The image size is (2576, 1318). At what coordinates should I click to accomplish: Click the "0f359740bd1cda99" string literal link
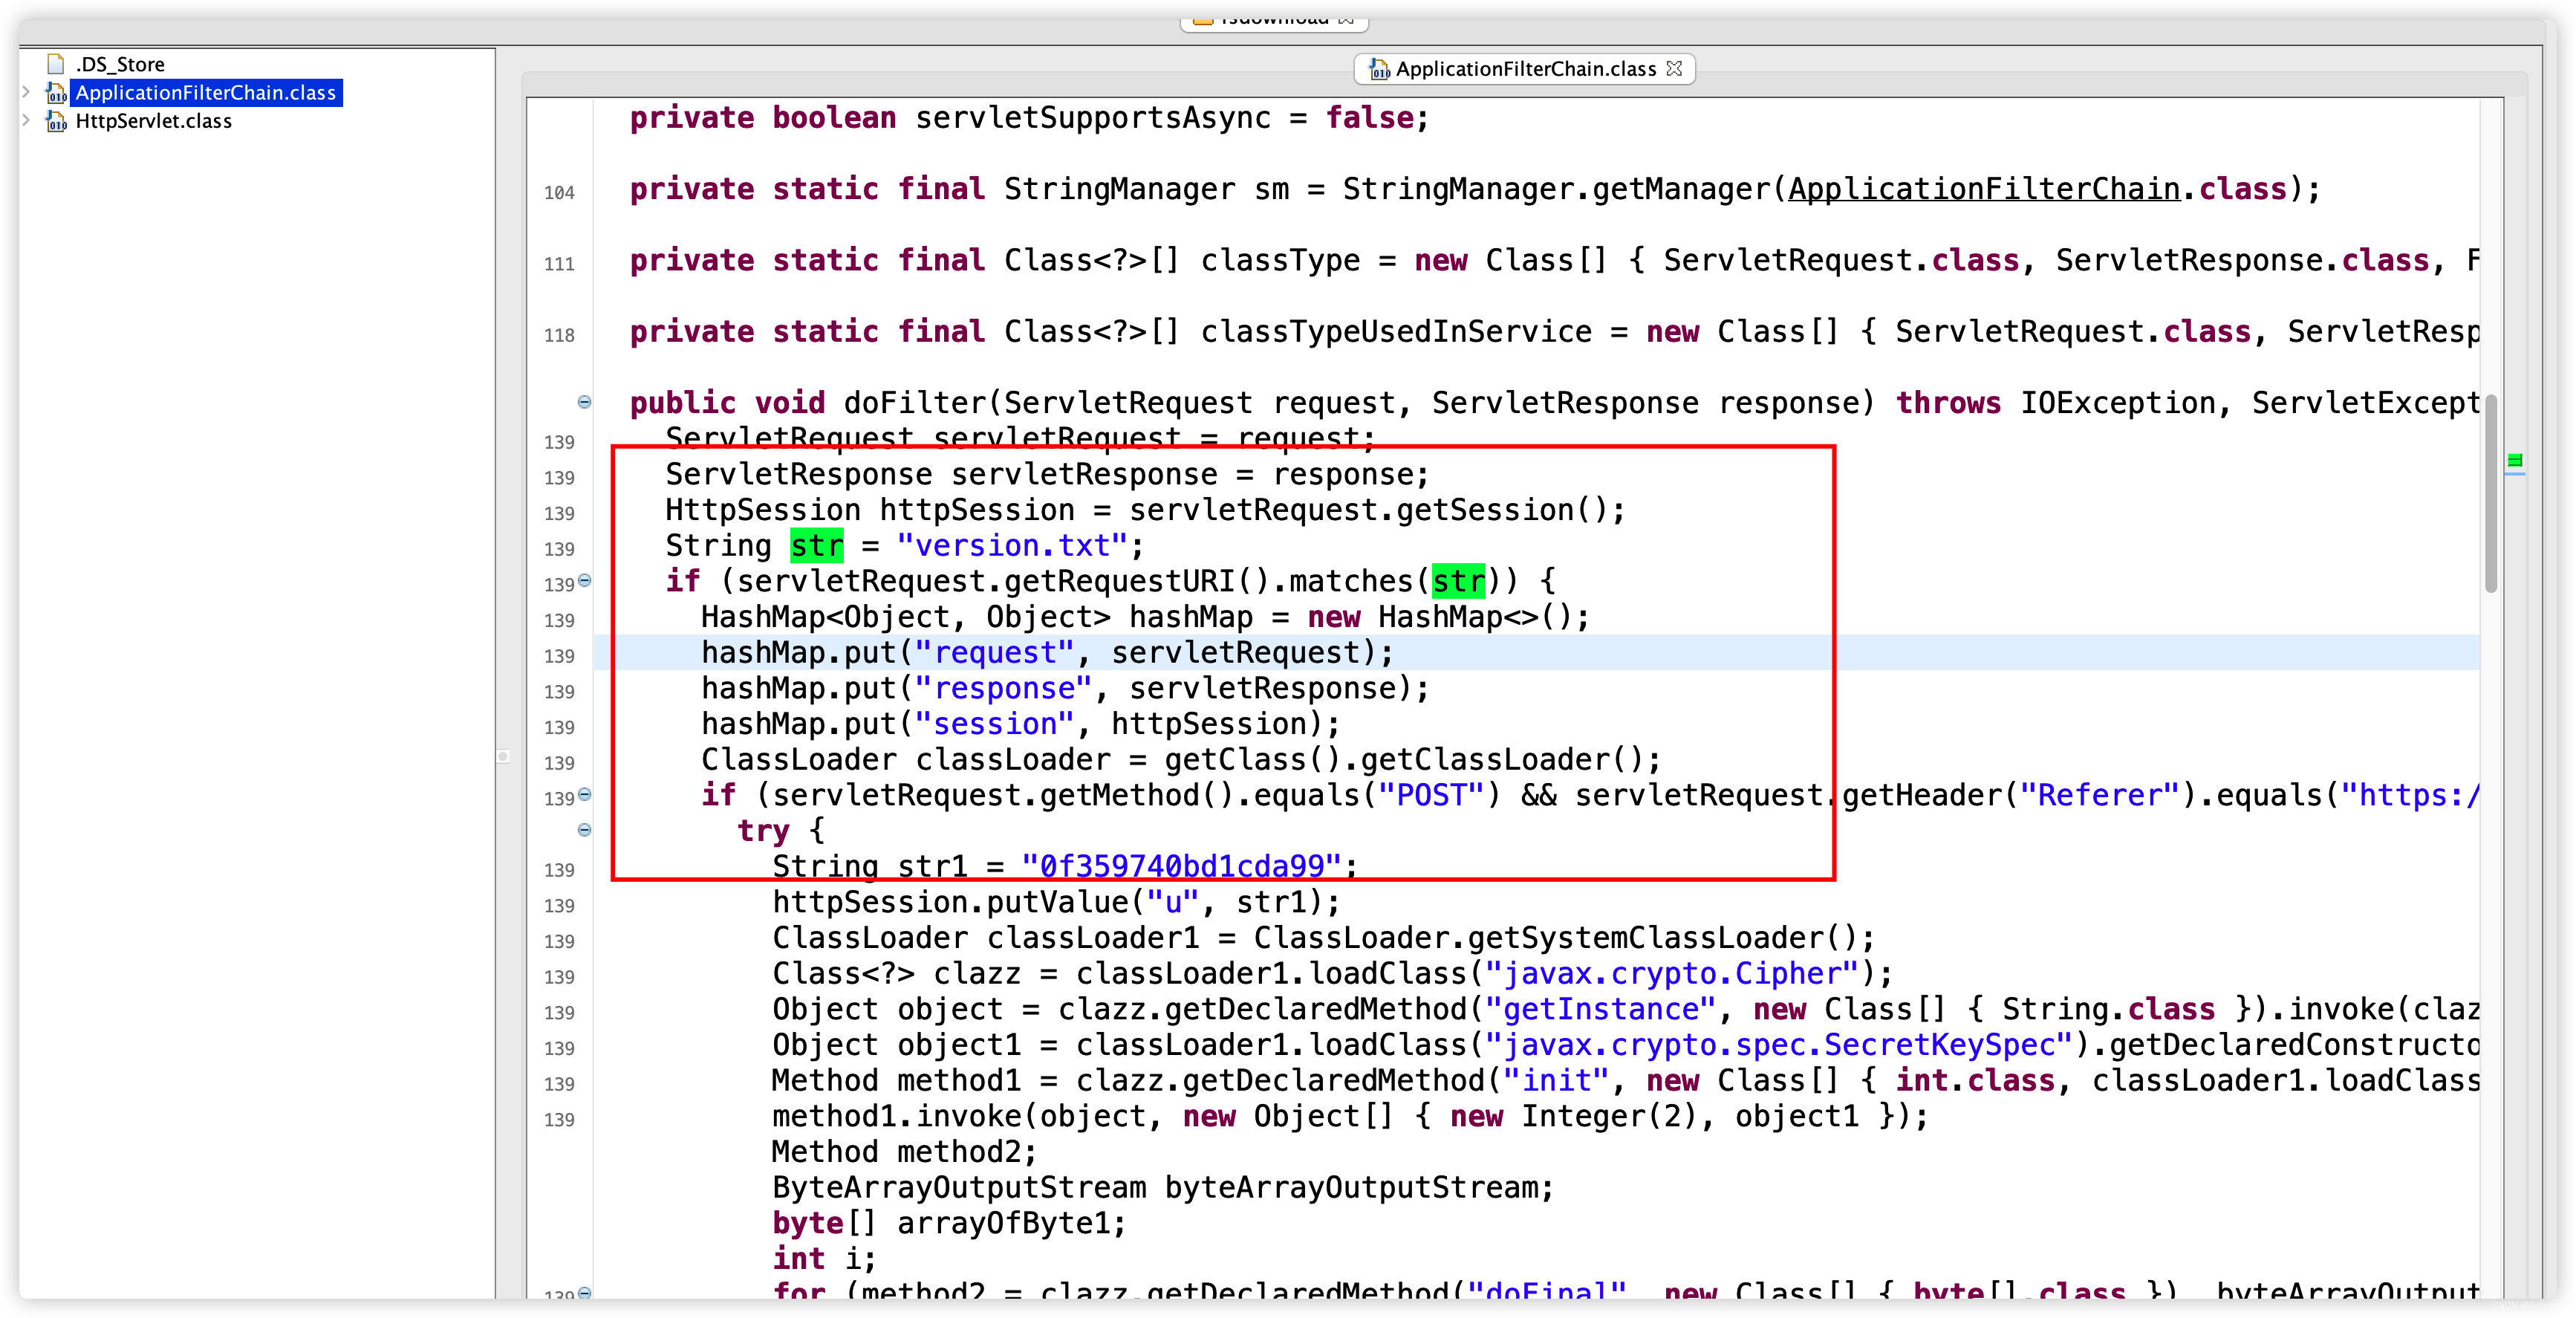(x=1181, y=866)
